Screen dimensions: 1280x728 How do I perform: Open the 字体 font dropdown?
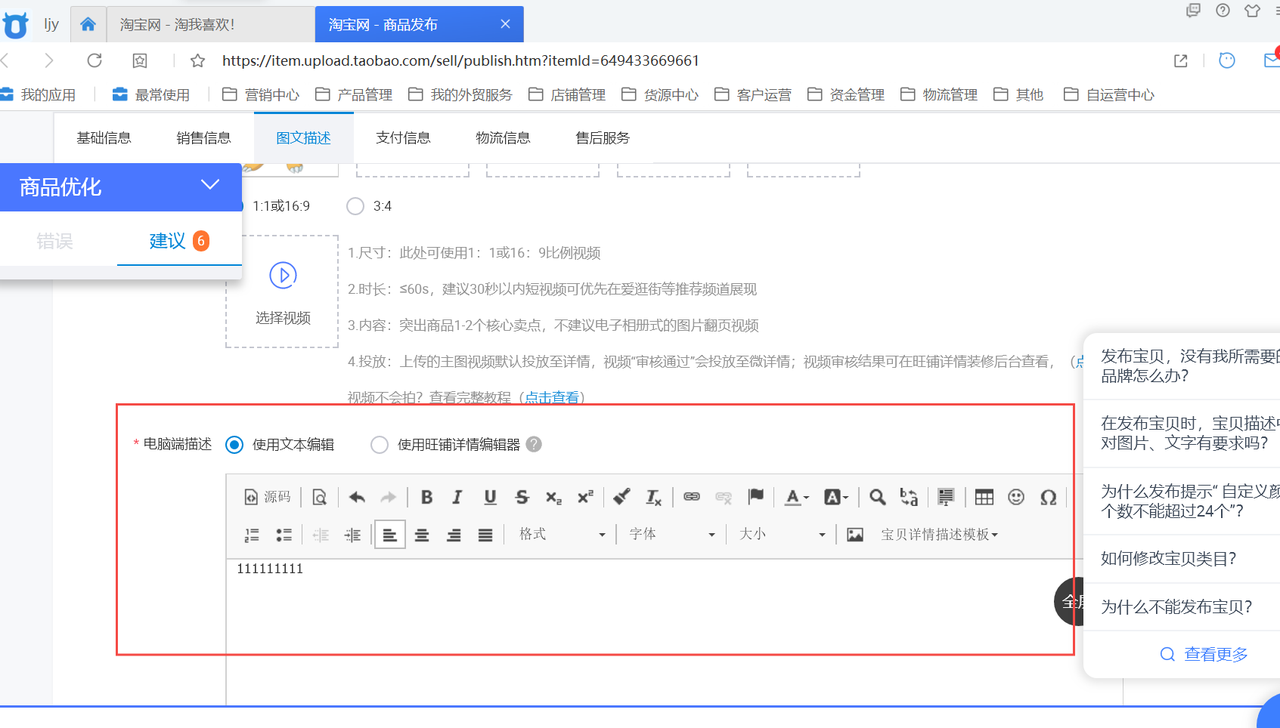pos(672,535)
